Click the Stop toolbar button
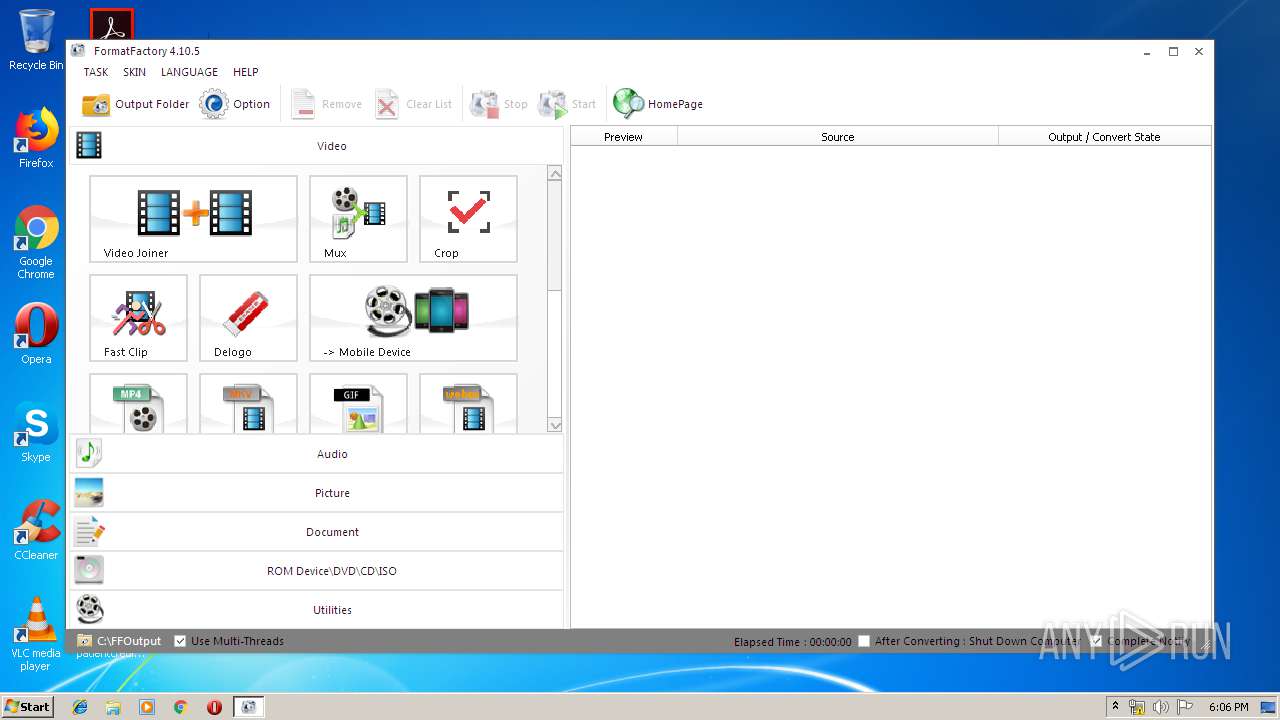 (498, 104)
